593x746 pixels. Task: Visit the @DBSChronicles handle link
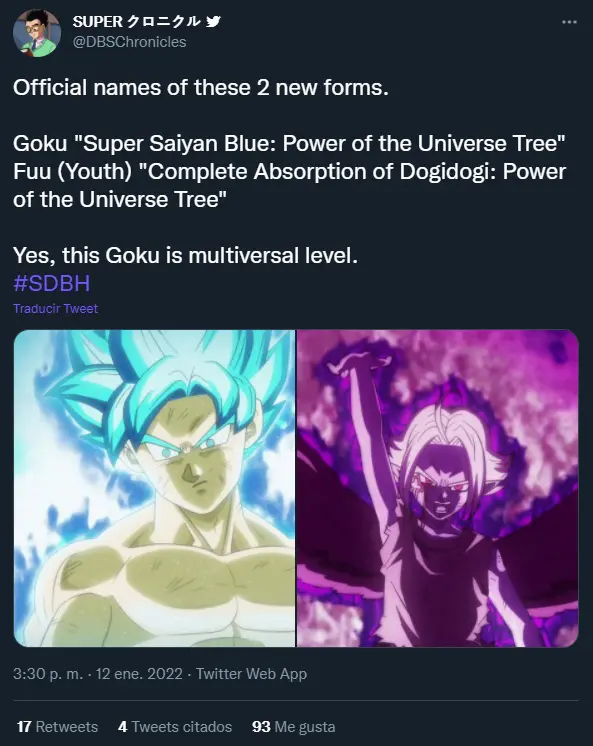tap(129, 42)
